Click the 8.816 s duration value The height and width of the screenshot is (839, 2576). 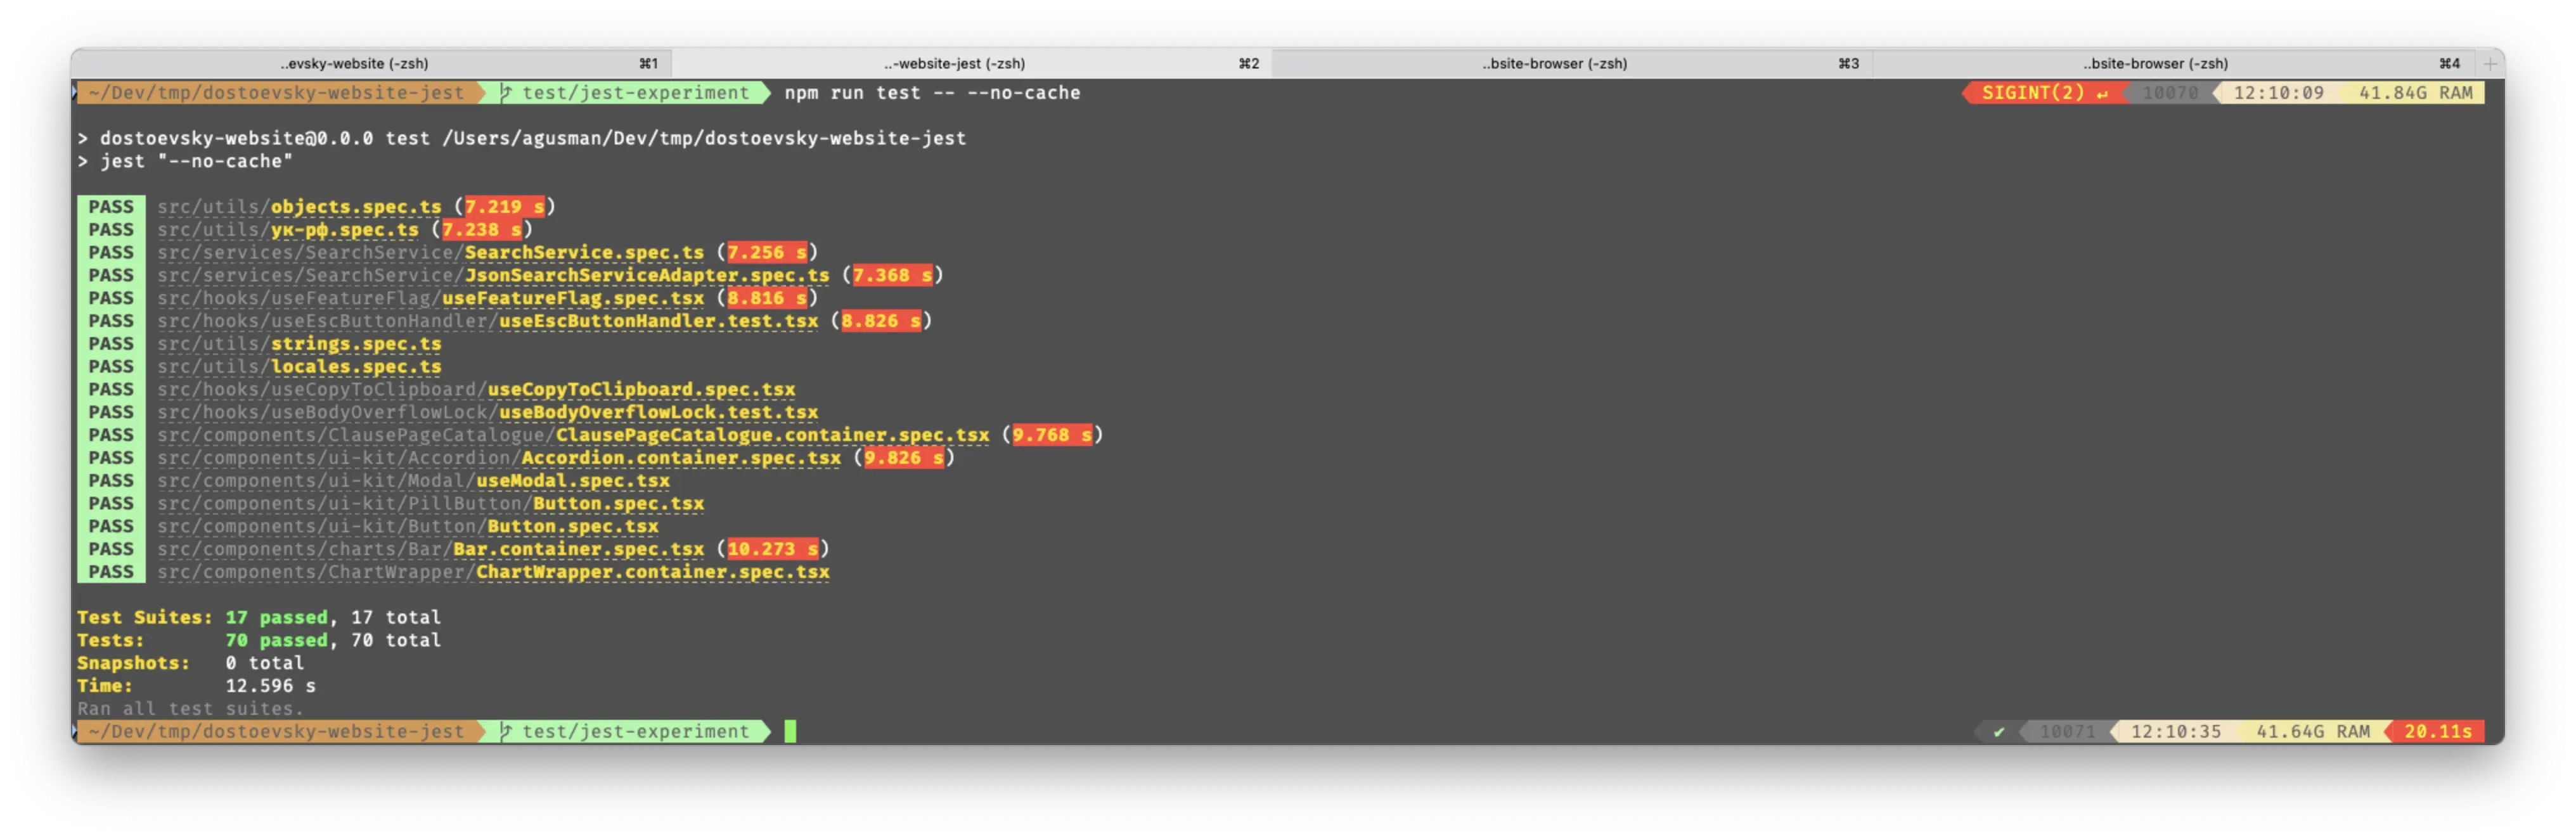pyautogui.click(x=767, y=299)
